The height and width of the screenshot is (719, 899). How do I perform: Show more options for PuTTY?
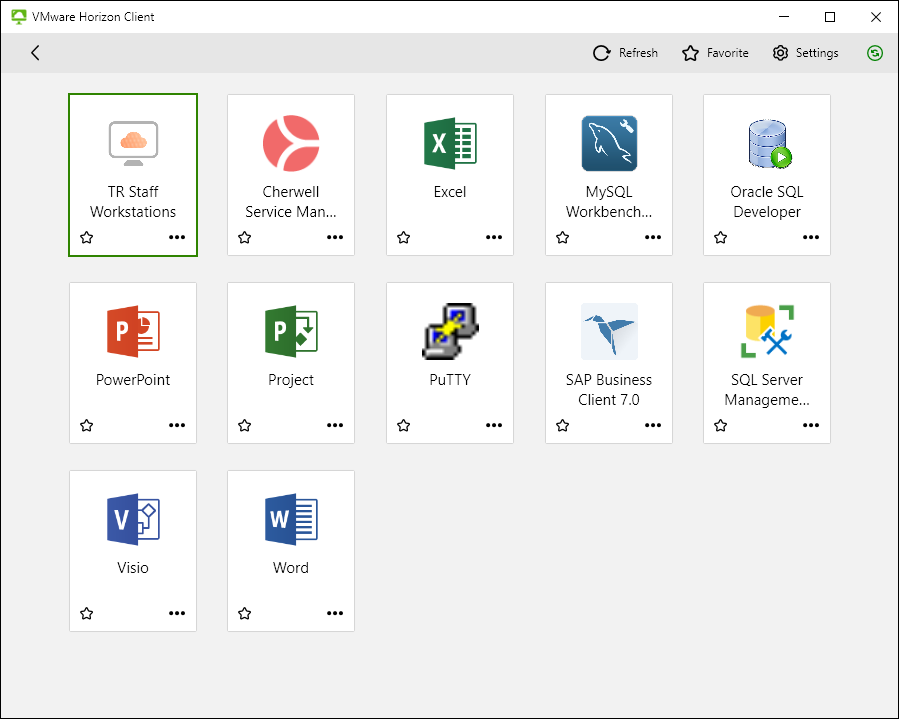point(494,425)
